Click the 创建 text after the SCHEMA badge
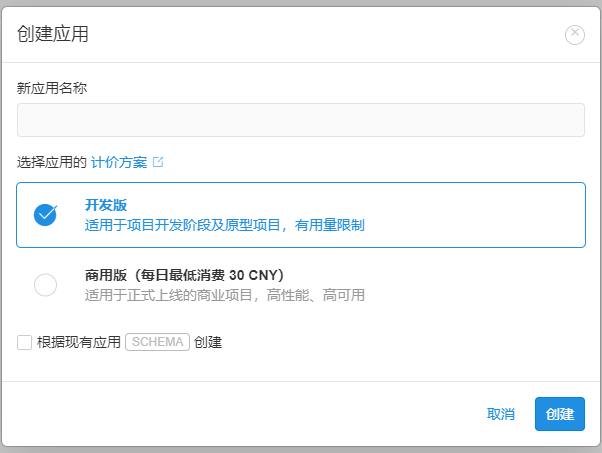The image size is (602, 453). click(208, 342)
